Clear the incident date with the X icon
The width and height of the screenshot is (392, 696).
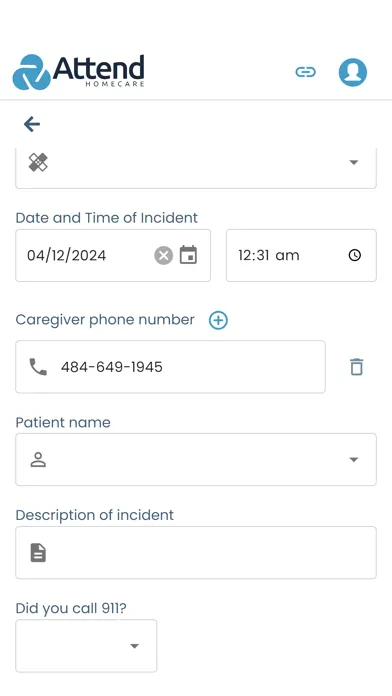(163, 256)
